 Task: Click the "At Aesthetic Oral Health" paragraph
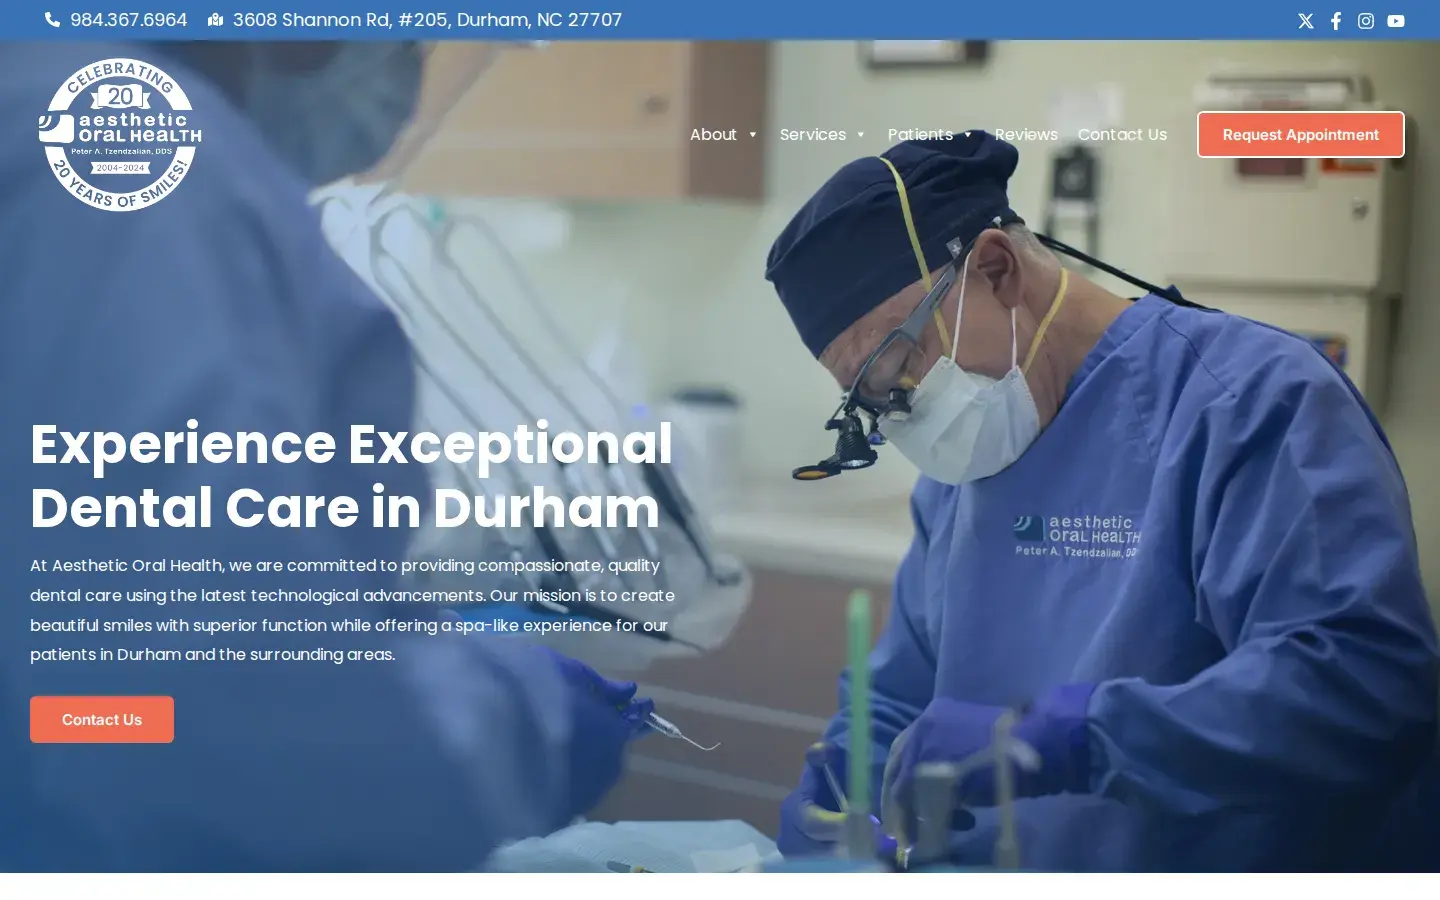tap(353, 610)
